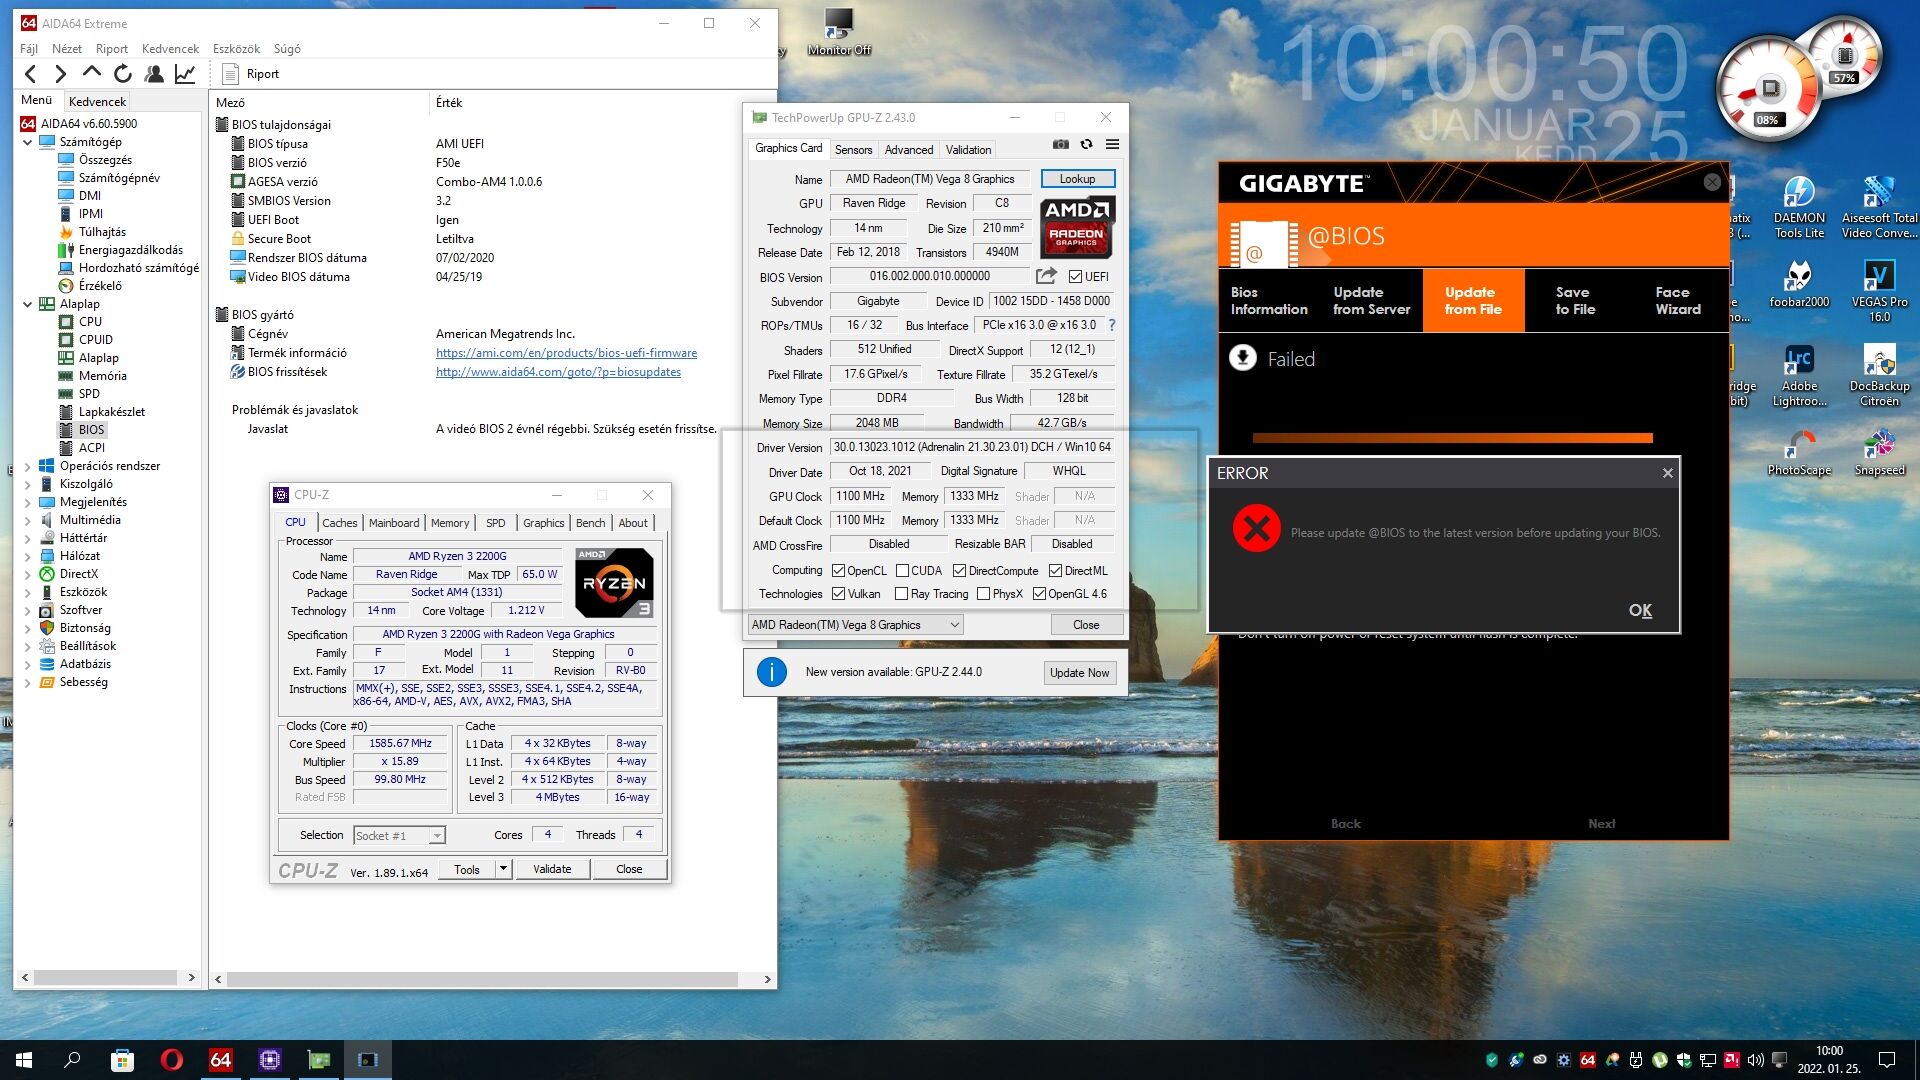1920x1080 pixels.
Task: Refresh the AIDA64 page
Action: click(x=122, y=74)
